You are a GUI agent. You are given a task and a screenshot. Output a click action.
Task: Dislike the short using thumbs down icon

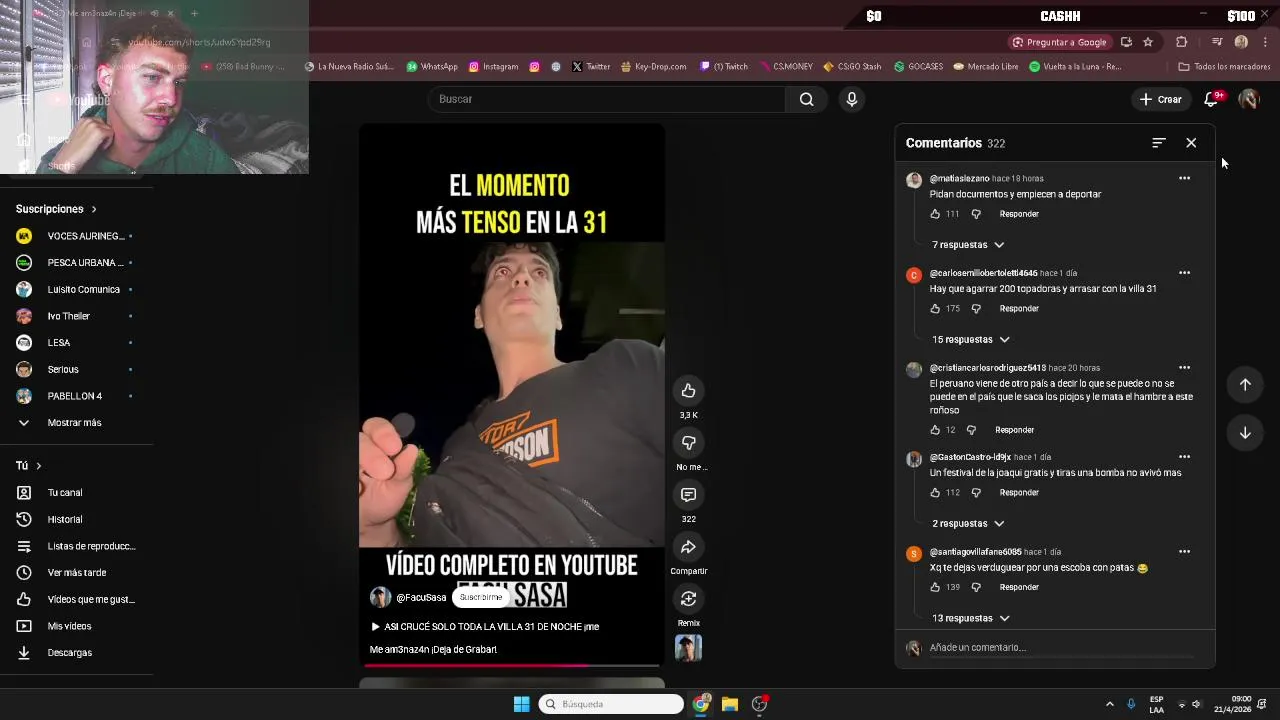(x=688, y=442)
